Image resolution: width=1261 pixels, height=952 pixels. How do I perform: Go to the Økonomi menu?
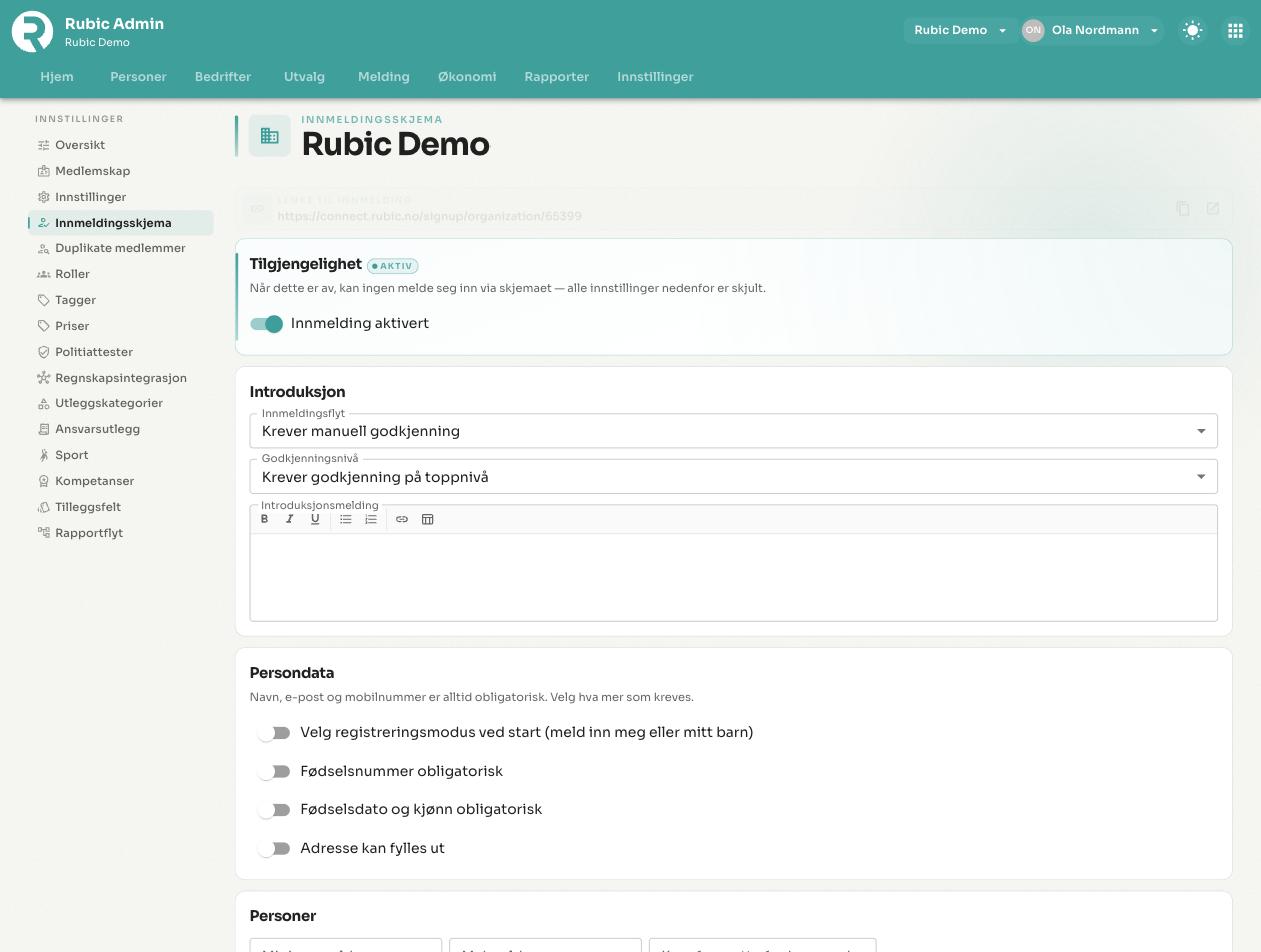pyautogui.click(x=467, y=77)
